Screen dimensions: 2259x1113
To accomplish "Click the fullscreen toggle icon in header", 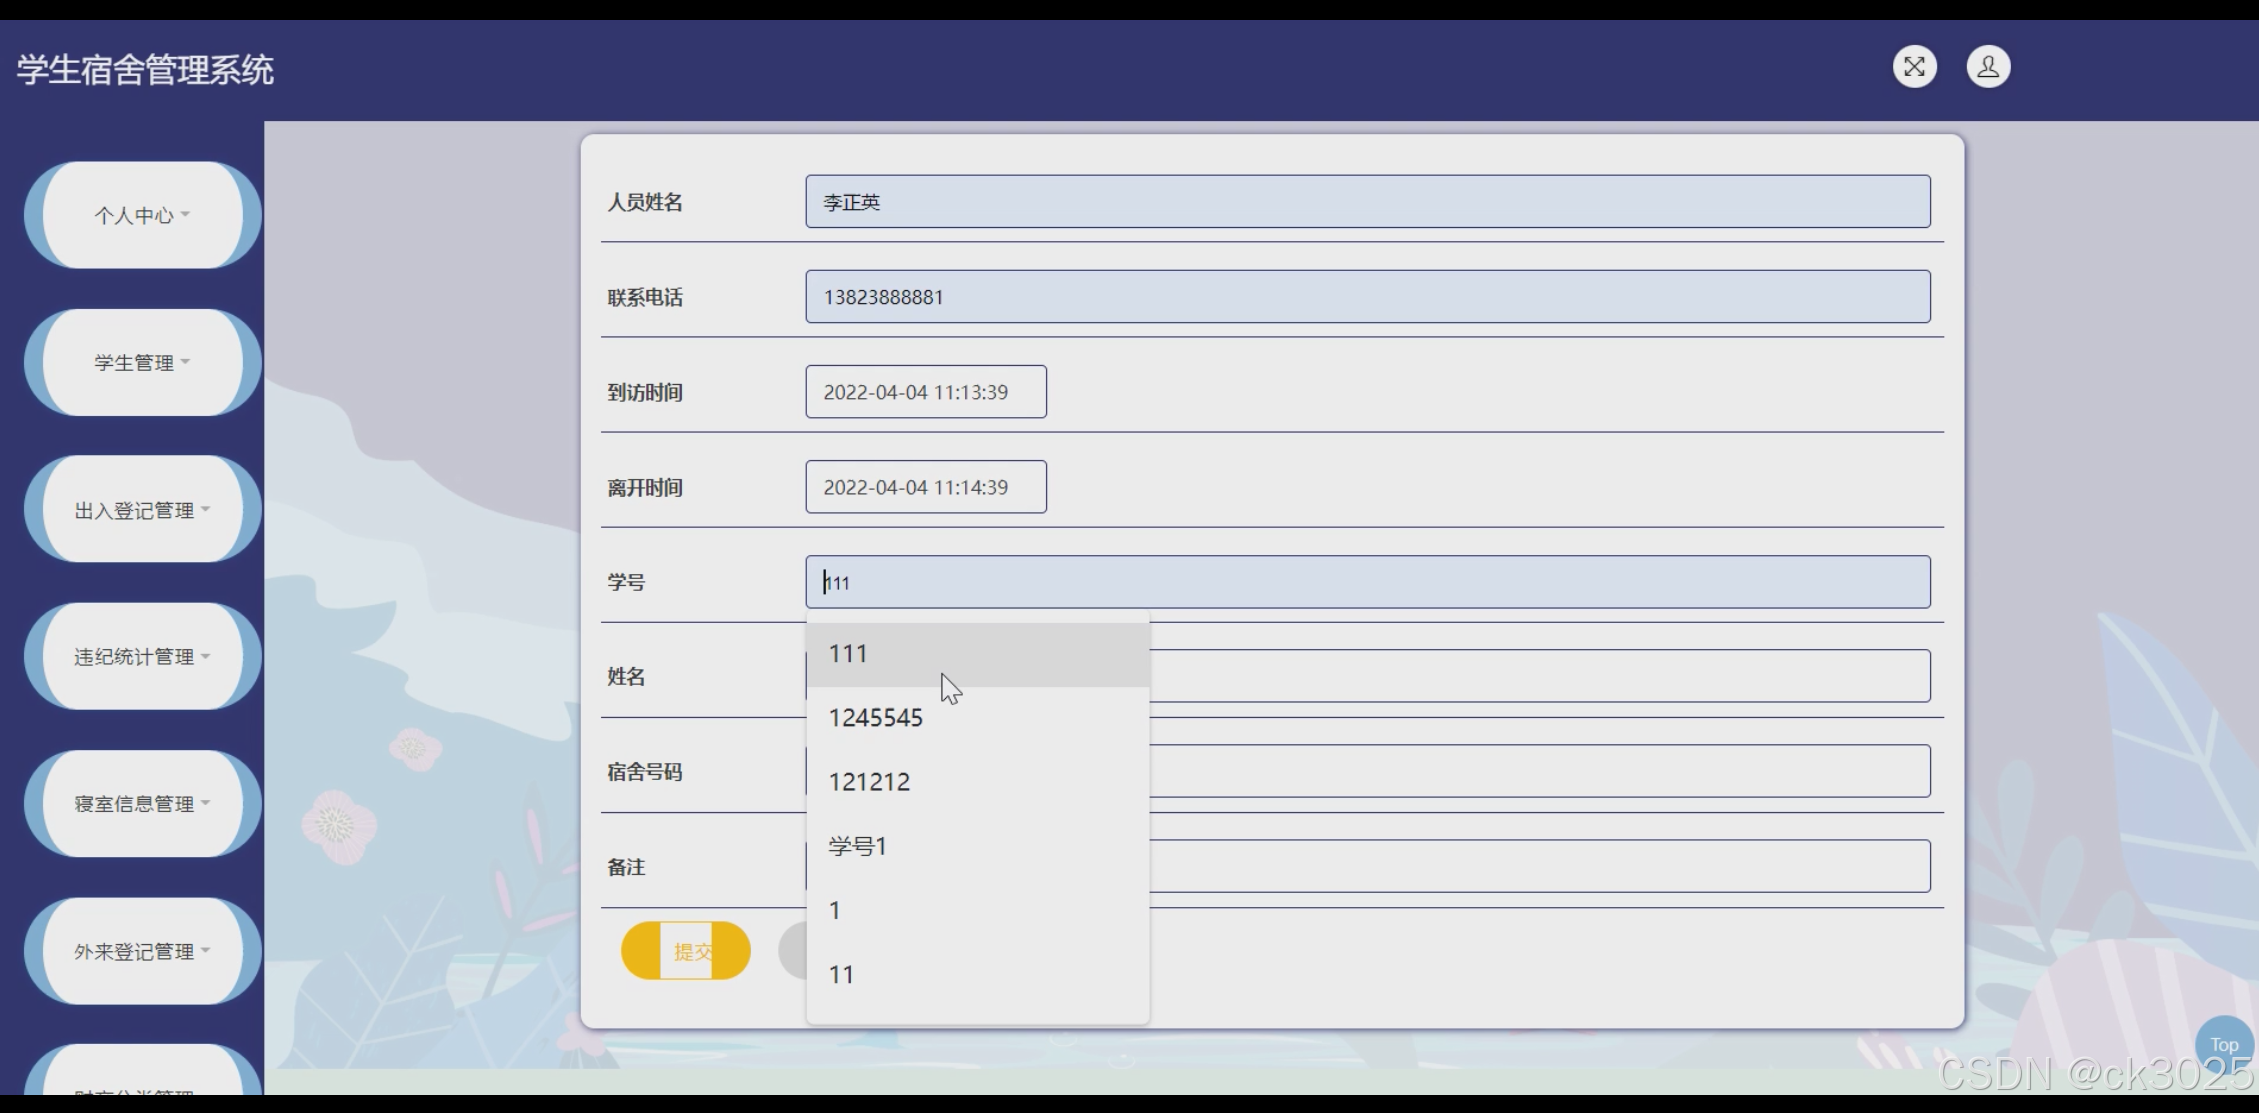I will pyautogui.click(x=1914, y=67).
